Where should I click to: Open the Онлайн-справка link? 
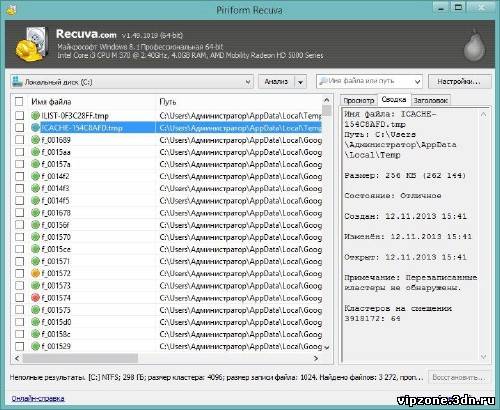[x=38, y=398]
